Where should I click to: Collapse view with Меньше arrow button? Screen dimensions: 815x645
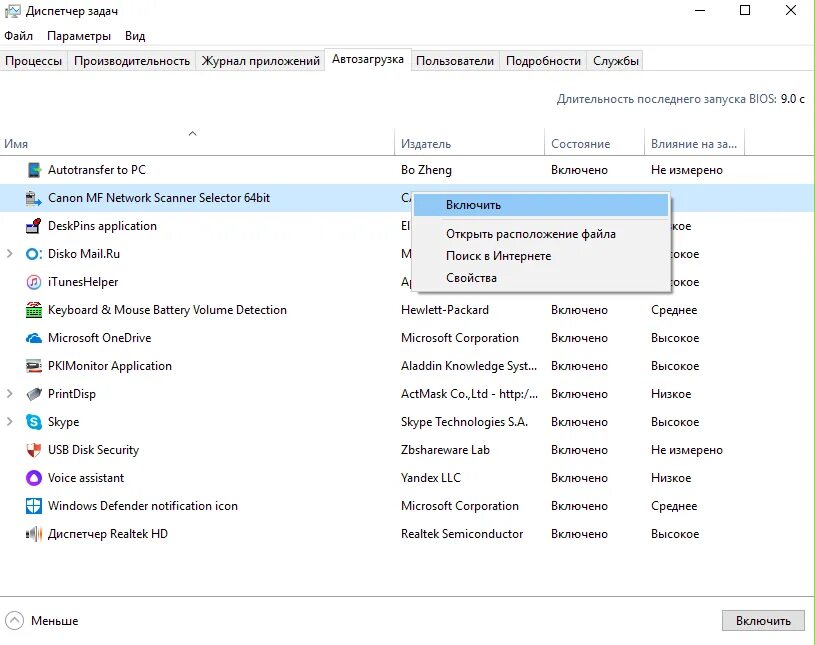tap(15, 621)
